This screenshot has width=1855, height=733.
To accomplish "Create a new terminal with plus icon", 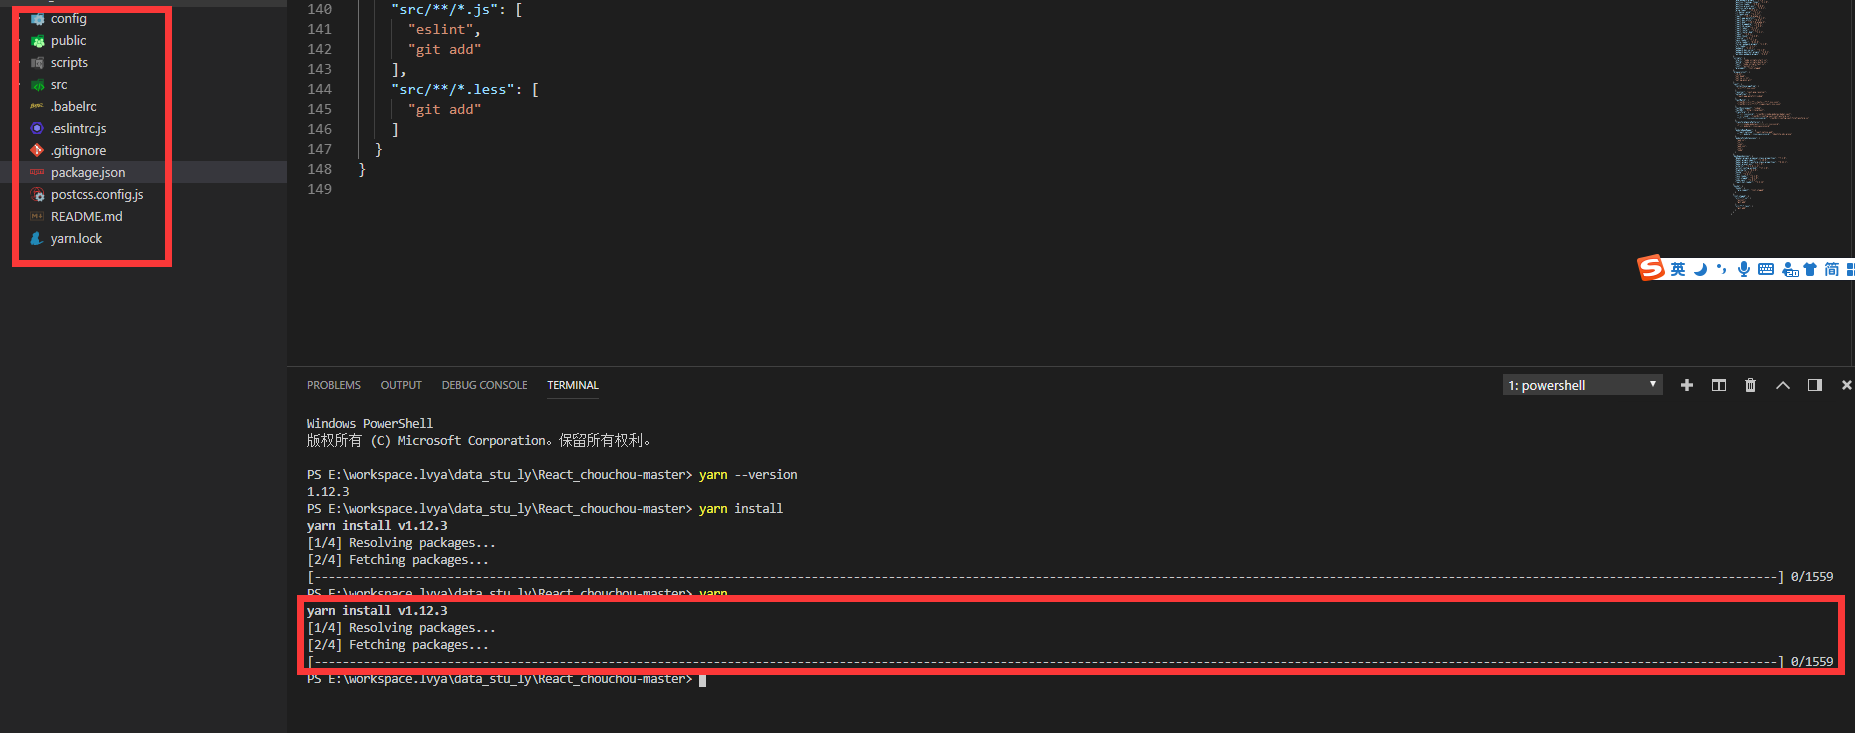I will coord(1687,385).
